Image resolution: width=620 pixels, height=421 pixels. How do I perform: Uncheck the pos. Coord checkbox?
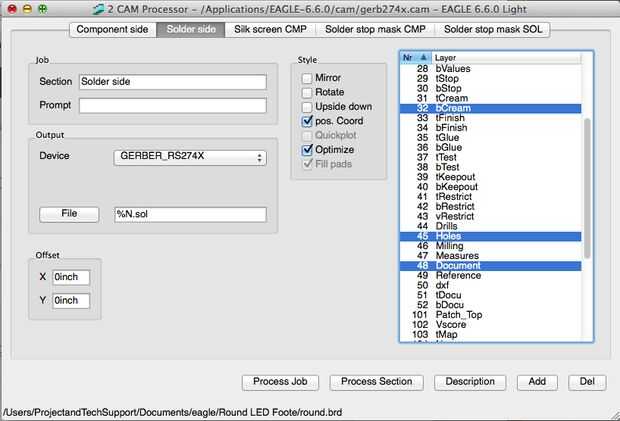(307, 121)
